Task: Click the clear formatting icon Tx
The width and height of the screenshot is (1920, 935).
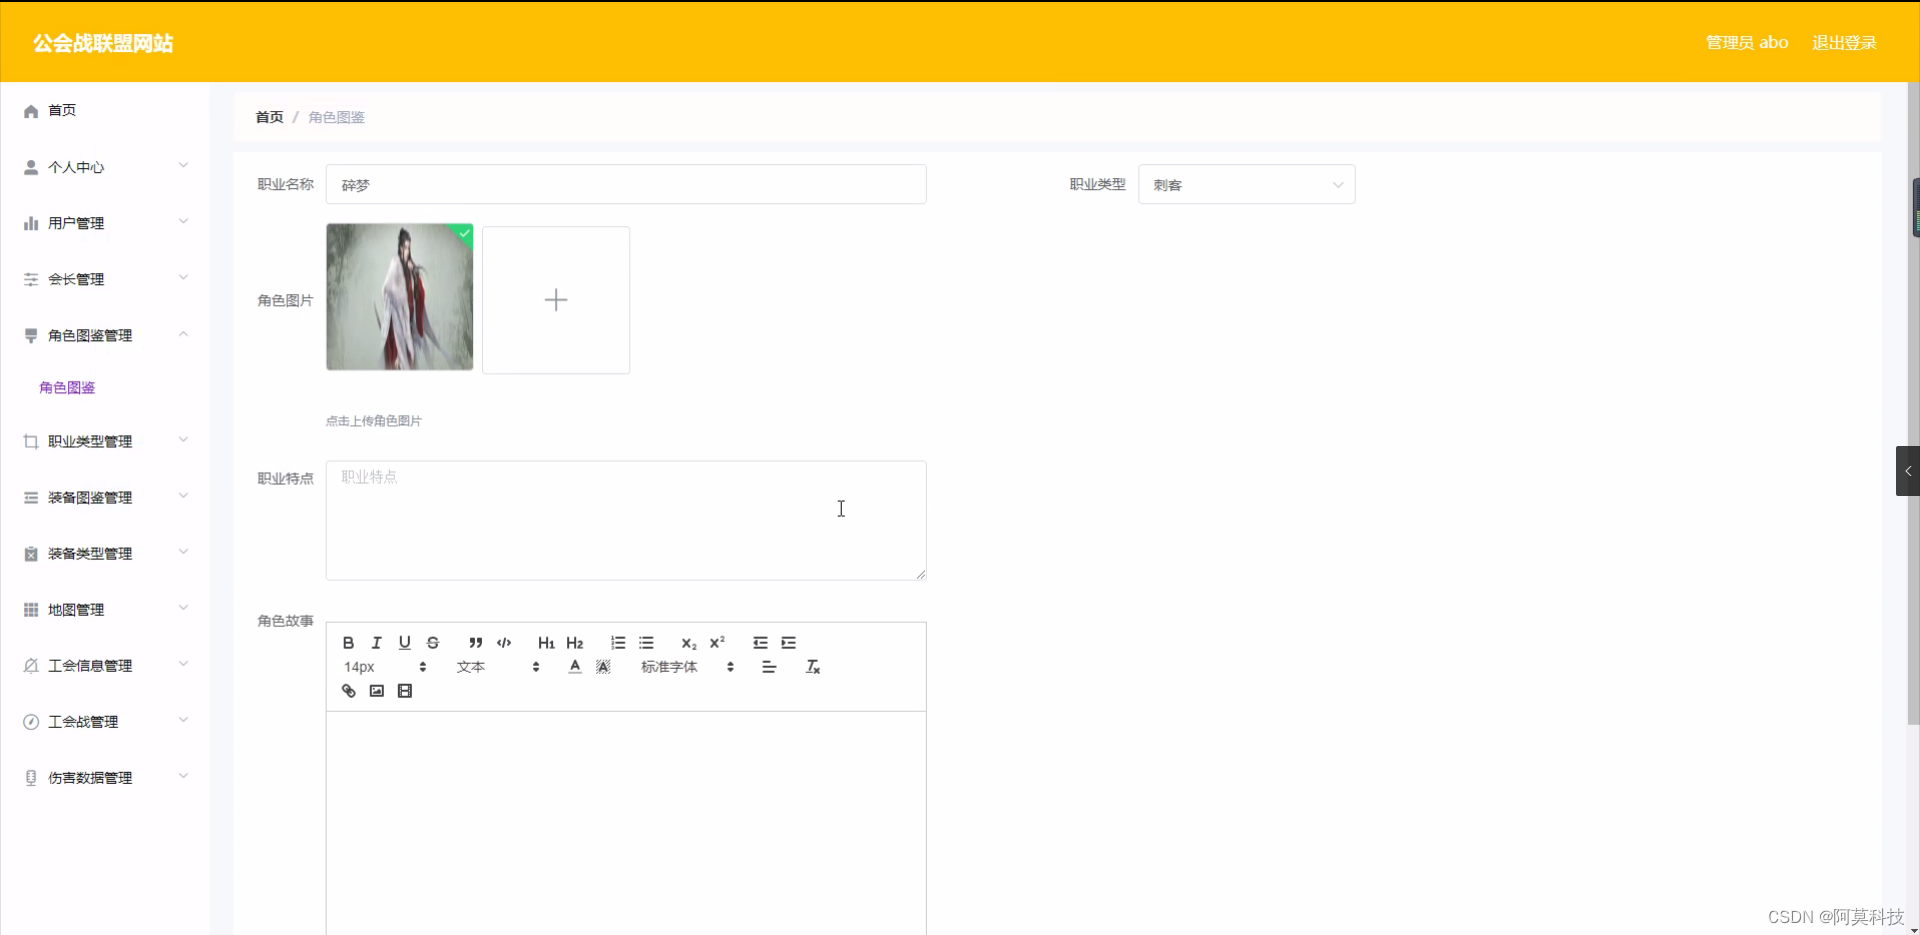Action: pos(812,667)
